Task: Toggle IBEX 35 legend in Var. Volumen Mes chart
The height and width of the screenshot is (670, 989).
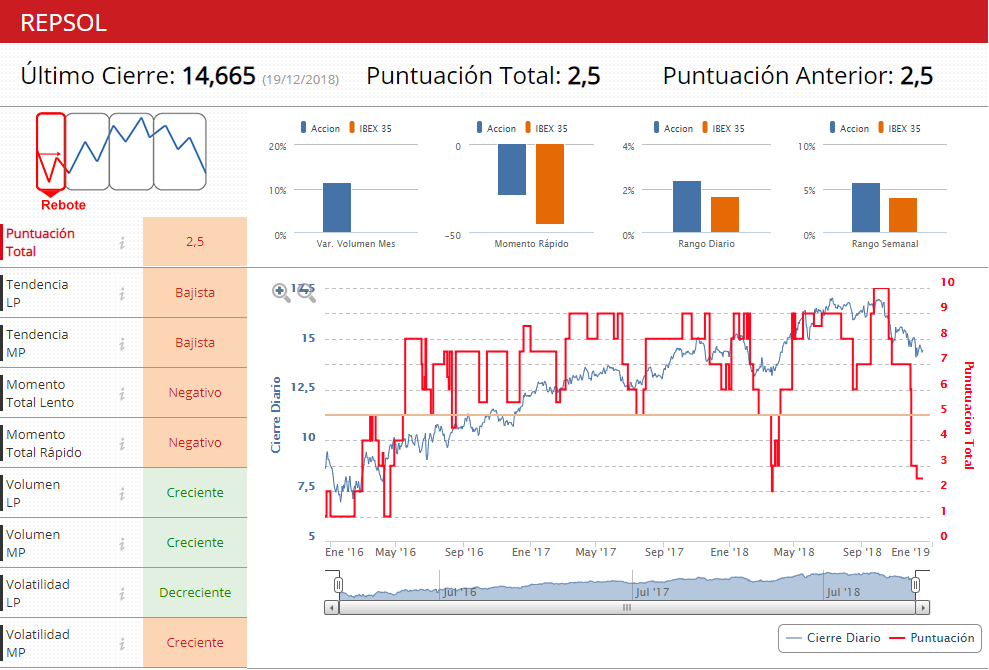Action: 370,128
